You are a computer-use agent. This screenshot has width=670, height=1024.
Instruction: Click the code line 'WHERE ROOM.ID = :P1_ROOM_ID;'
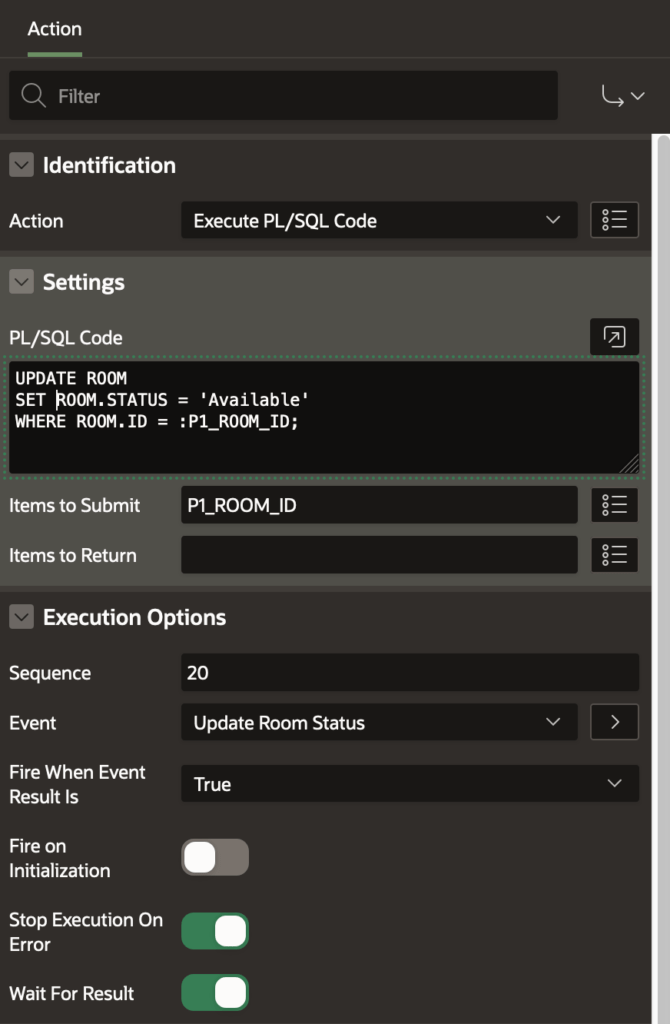[x=157, y=421]
